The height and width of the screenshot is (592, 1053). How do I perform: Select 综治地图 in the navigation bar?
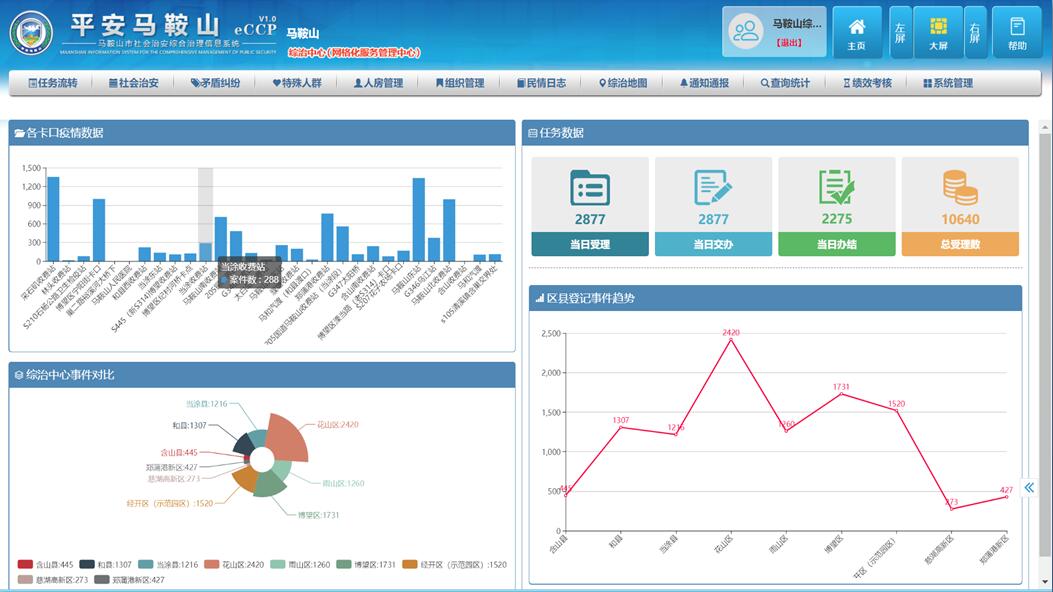tap(623, 83)
